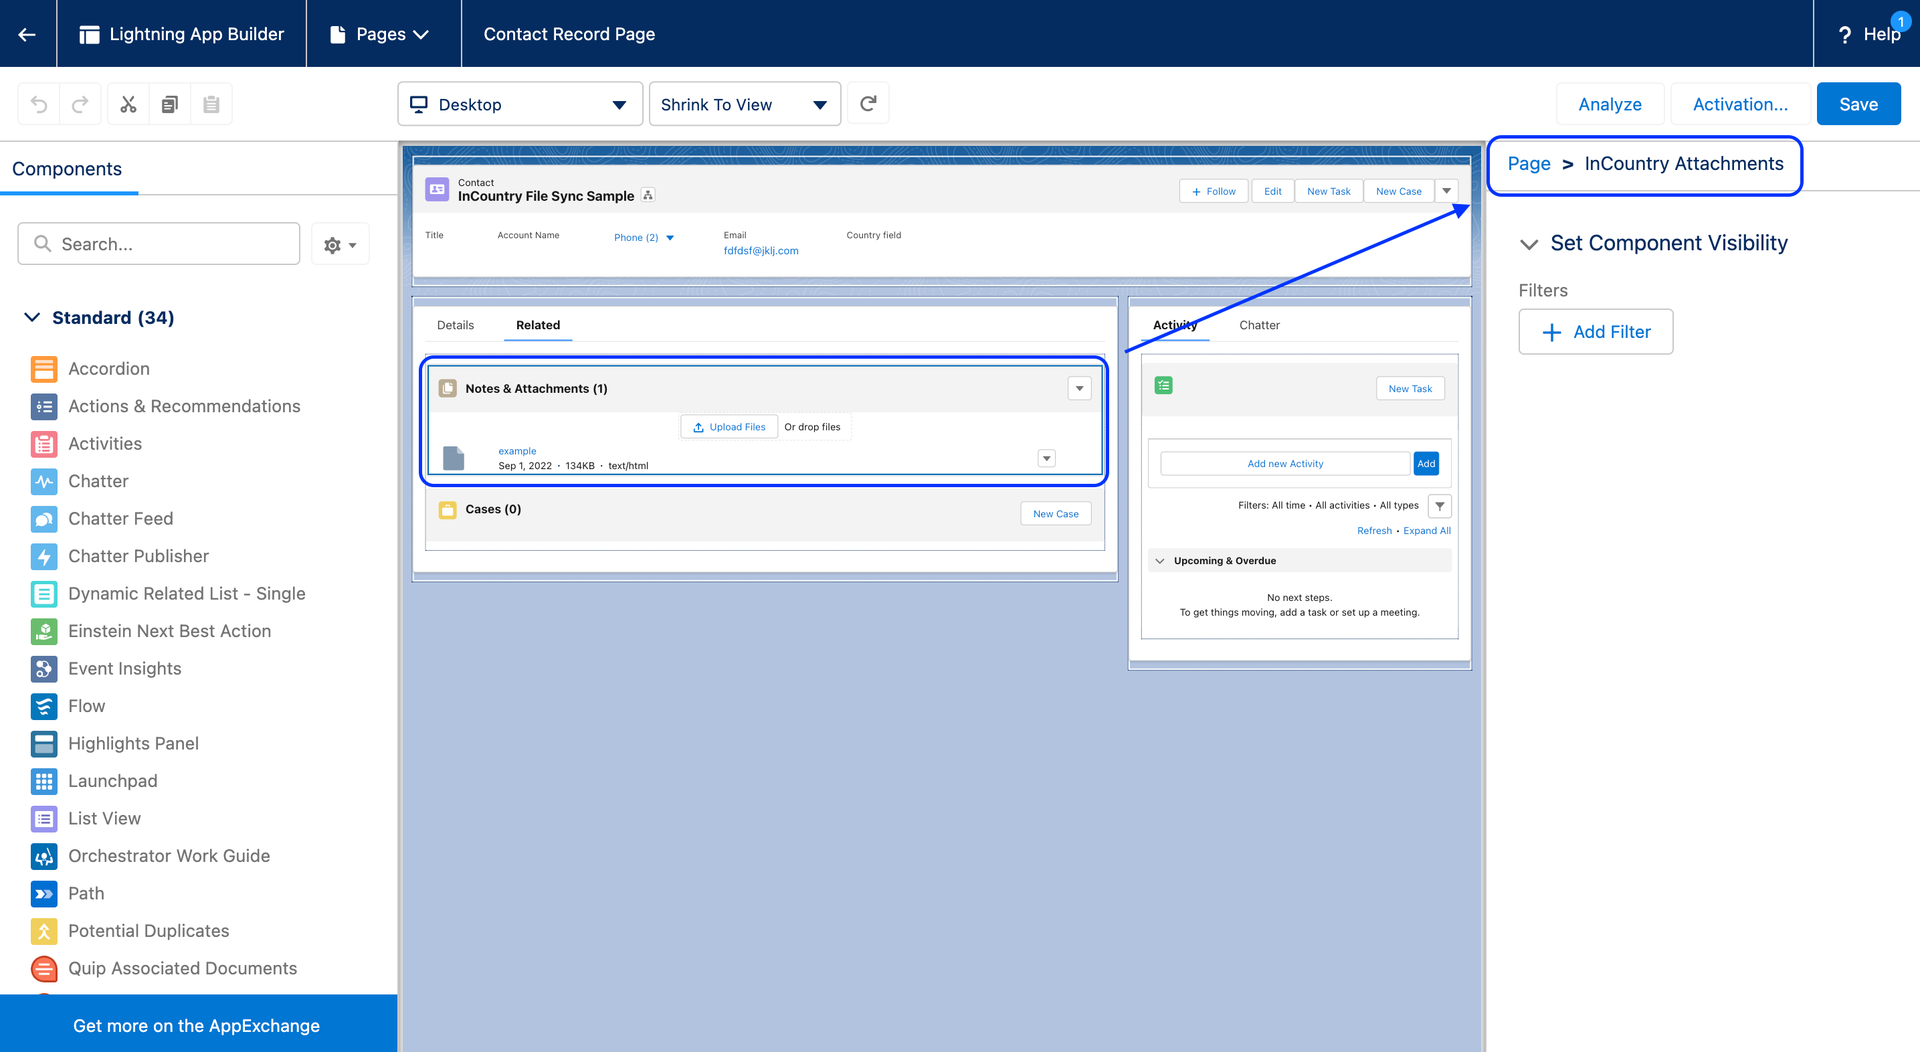1920x1052 pixels.
Task: Click the Save button
Action: click(1858, 104)
